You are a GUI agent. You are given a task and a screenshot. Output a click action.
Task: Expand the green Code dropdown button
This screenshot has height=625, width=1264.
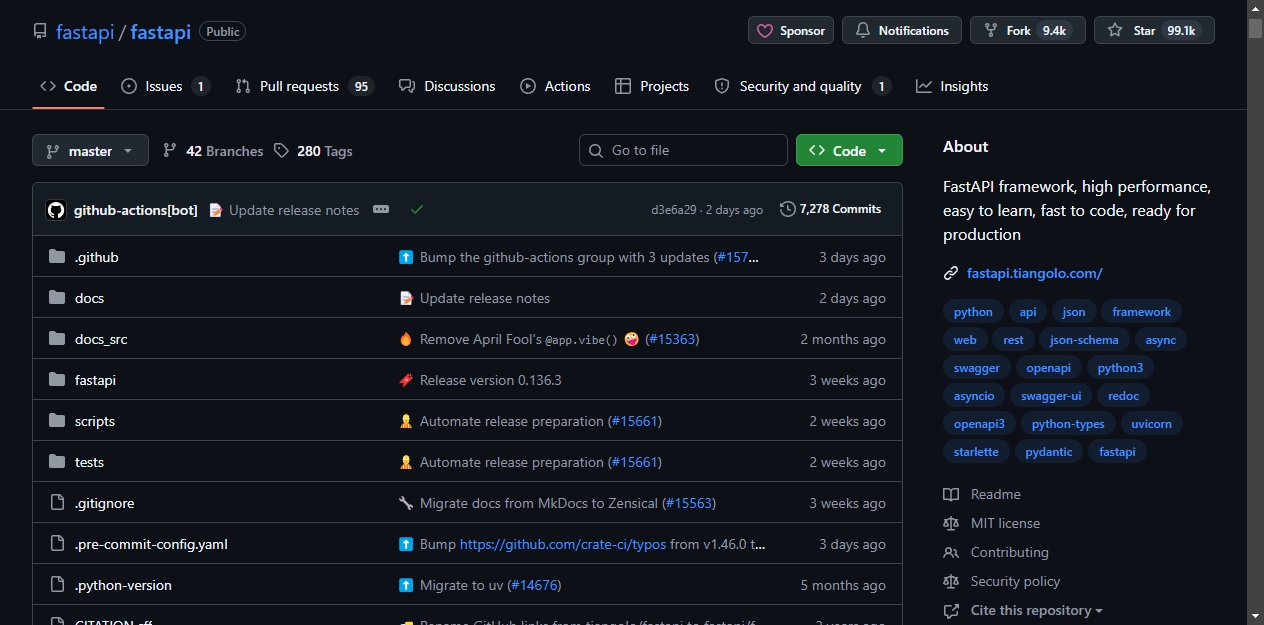coord(849,150)
